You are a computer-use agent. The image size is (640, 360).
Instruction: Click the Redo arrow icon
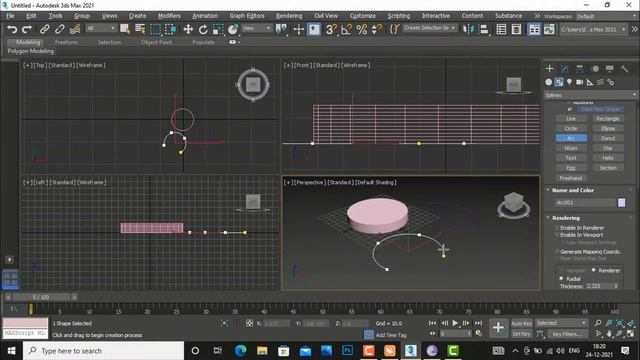point(27,29)
